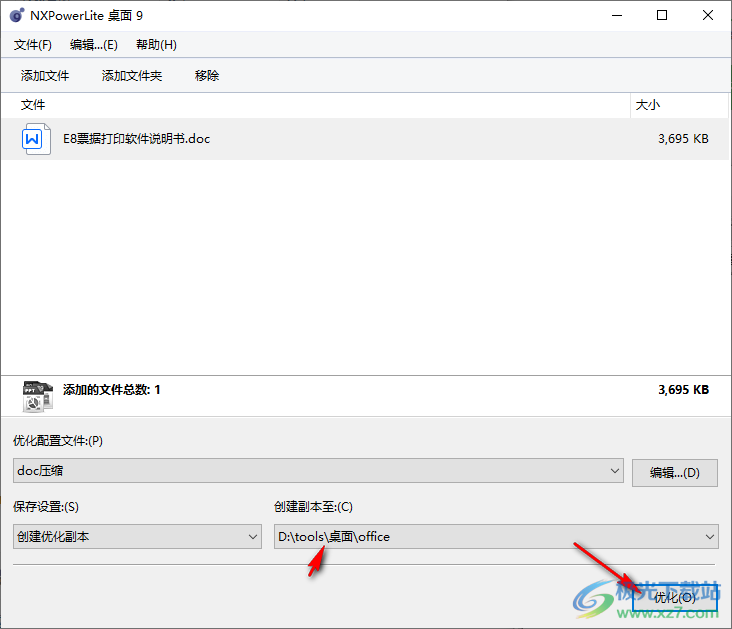Click the 编辑...(D) button
The width and height of the screenshot is (732, 629).
tap(675, 473)
